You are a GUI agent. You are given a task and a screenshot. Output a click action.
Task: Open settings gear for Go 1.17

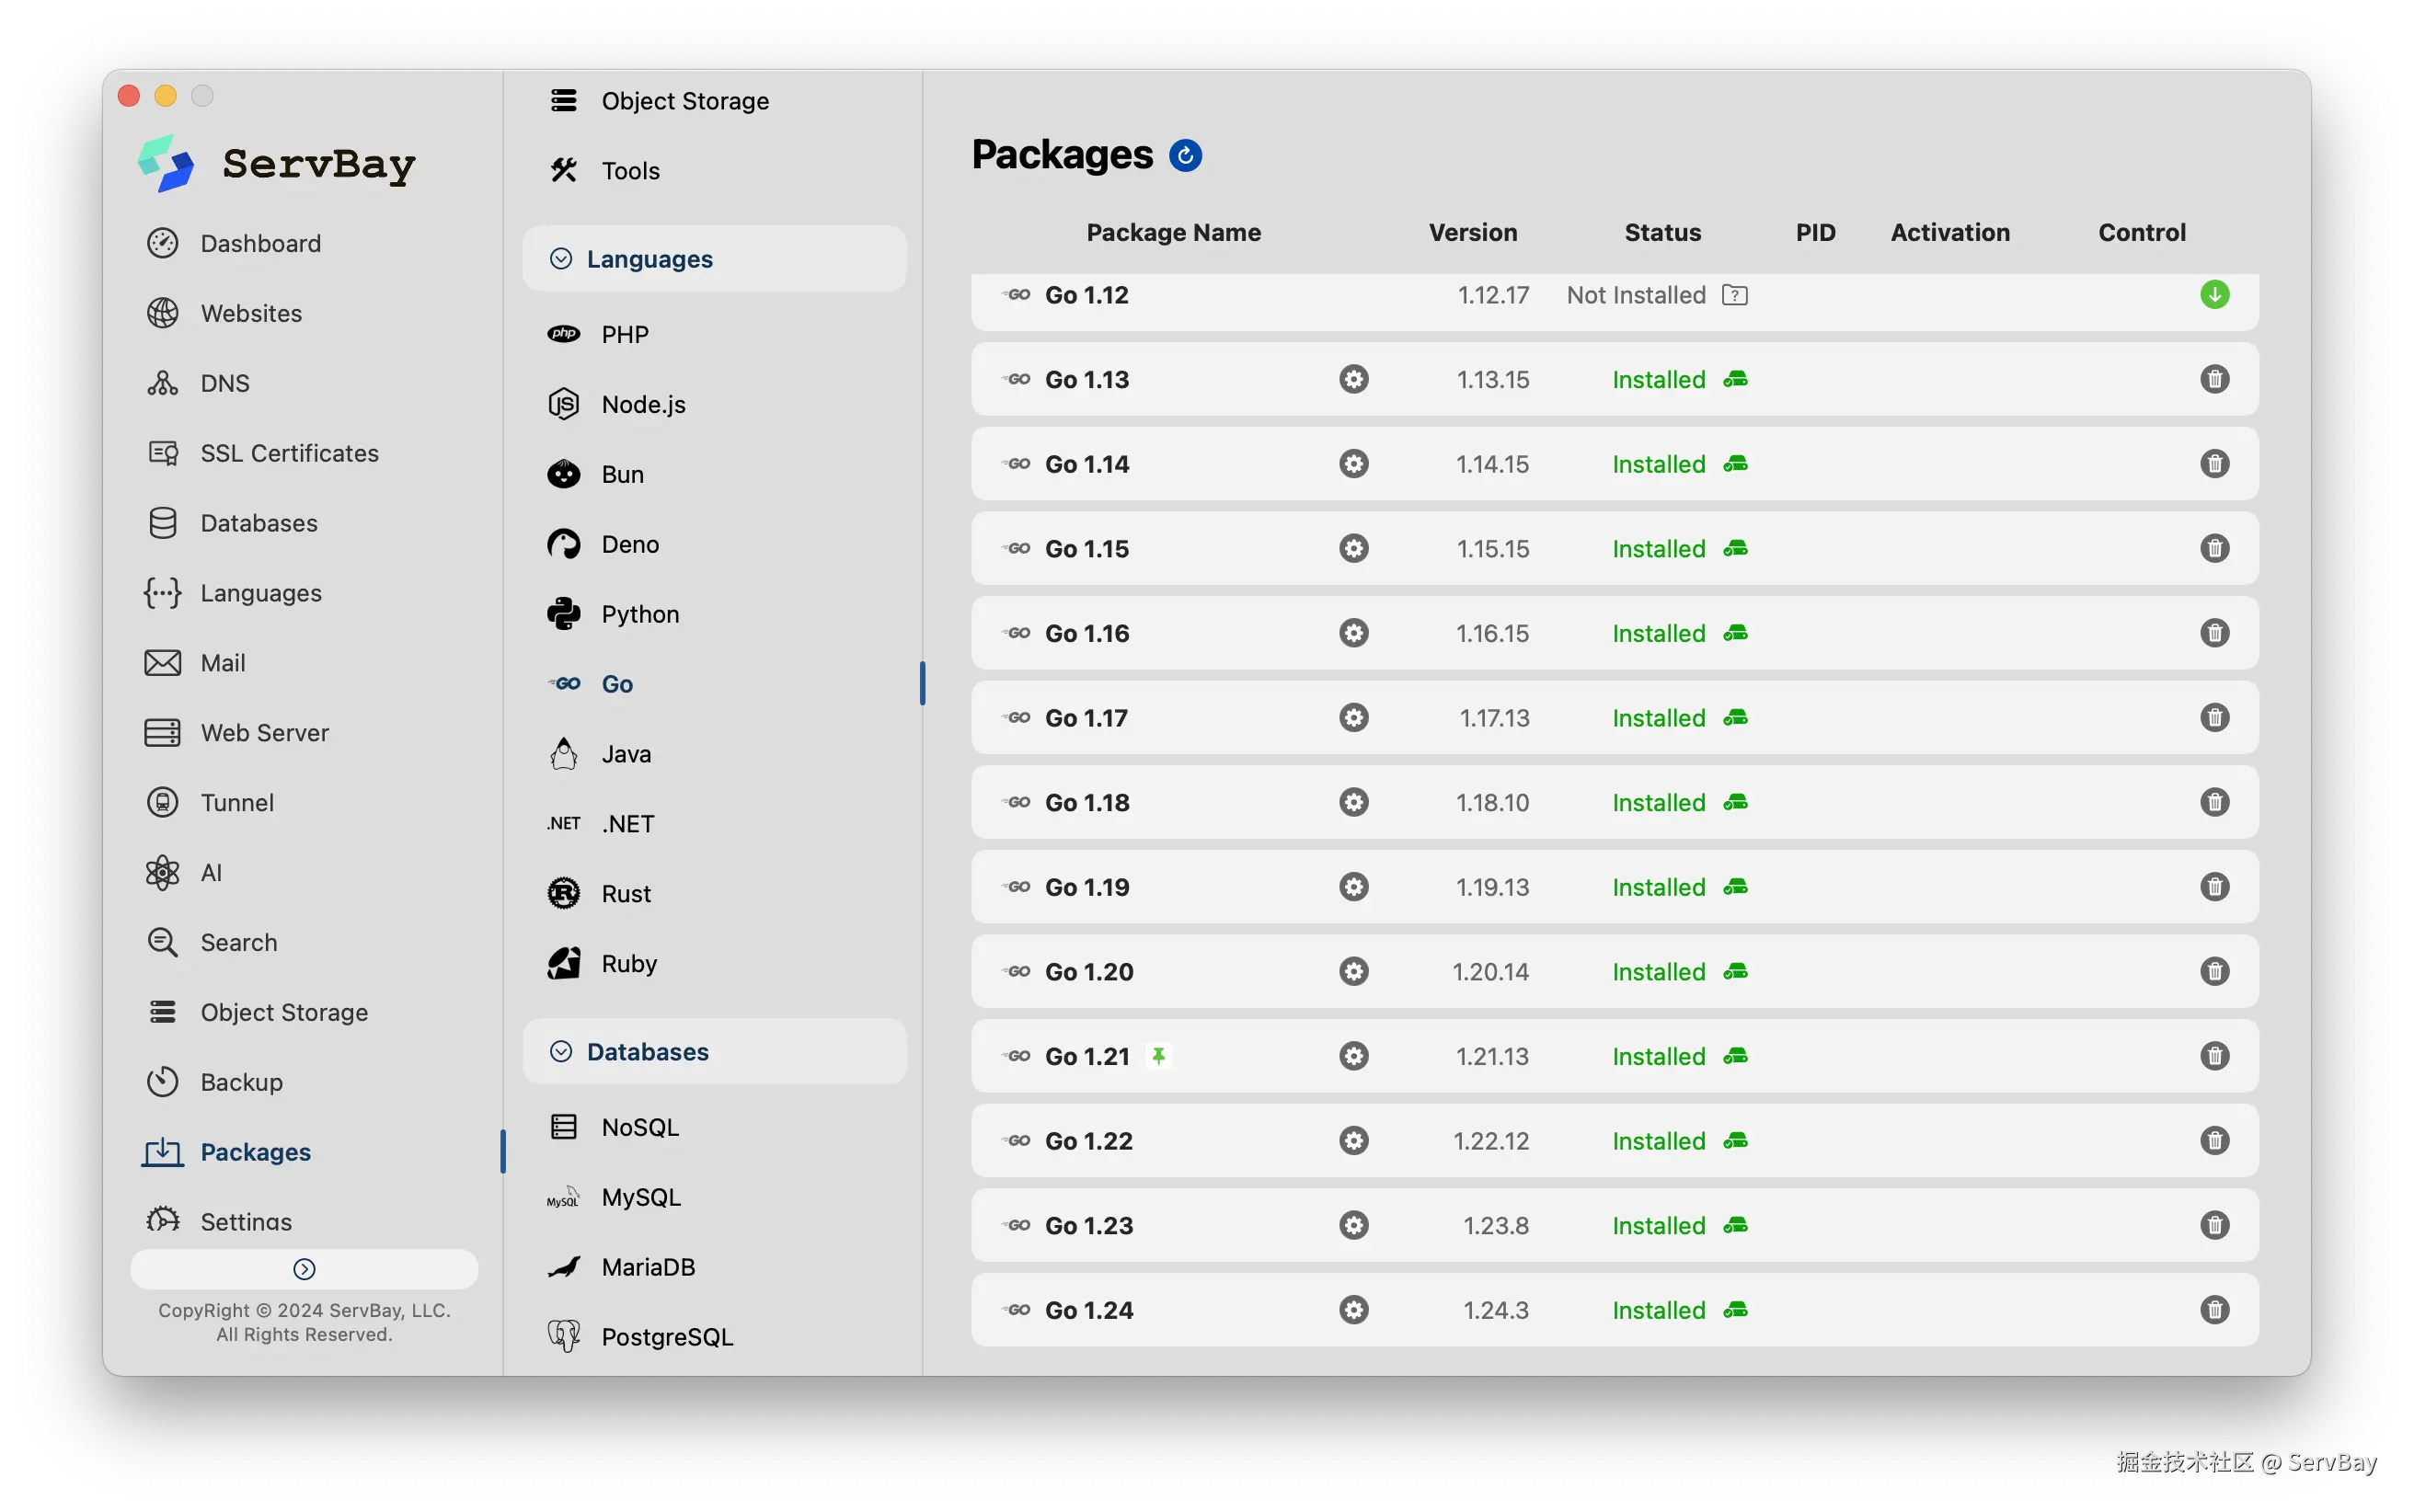1353,718
